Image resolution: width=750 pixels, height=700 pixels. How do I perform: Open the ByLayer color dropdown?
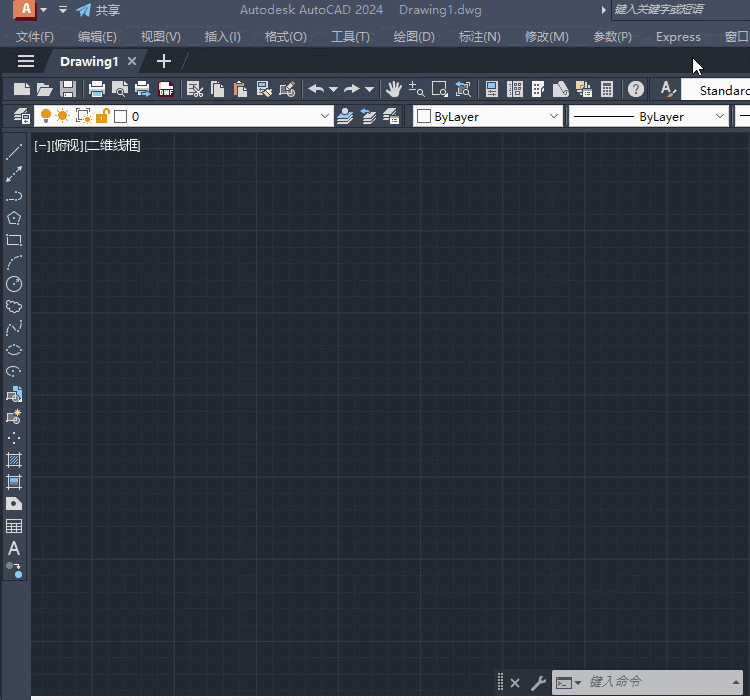coord(555,116)
